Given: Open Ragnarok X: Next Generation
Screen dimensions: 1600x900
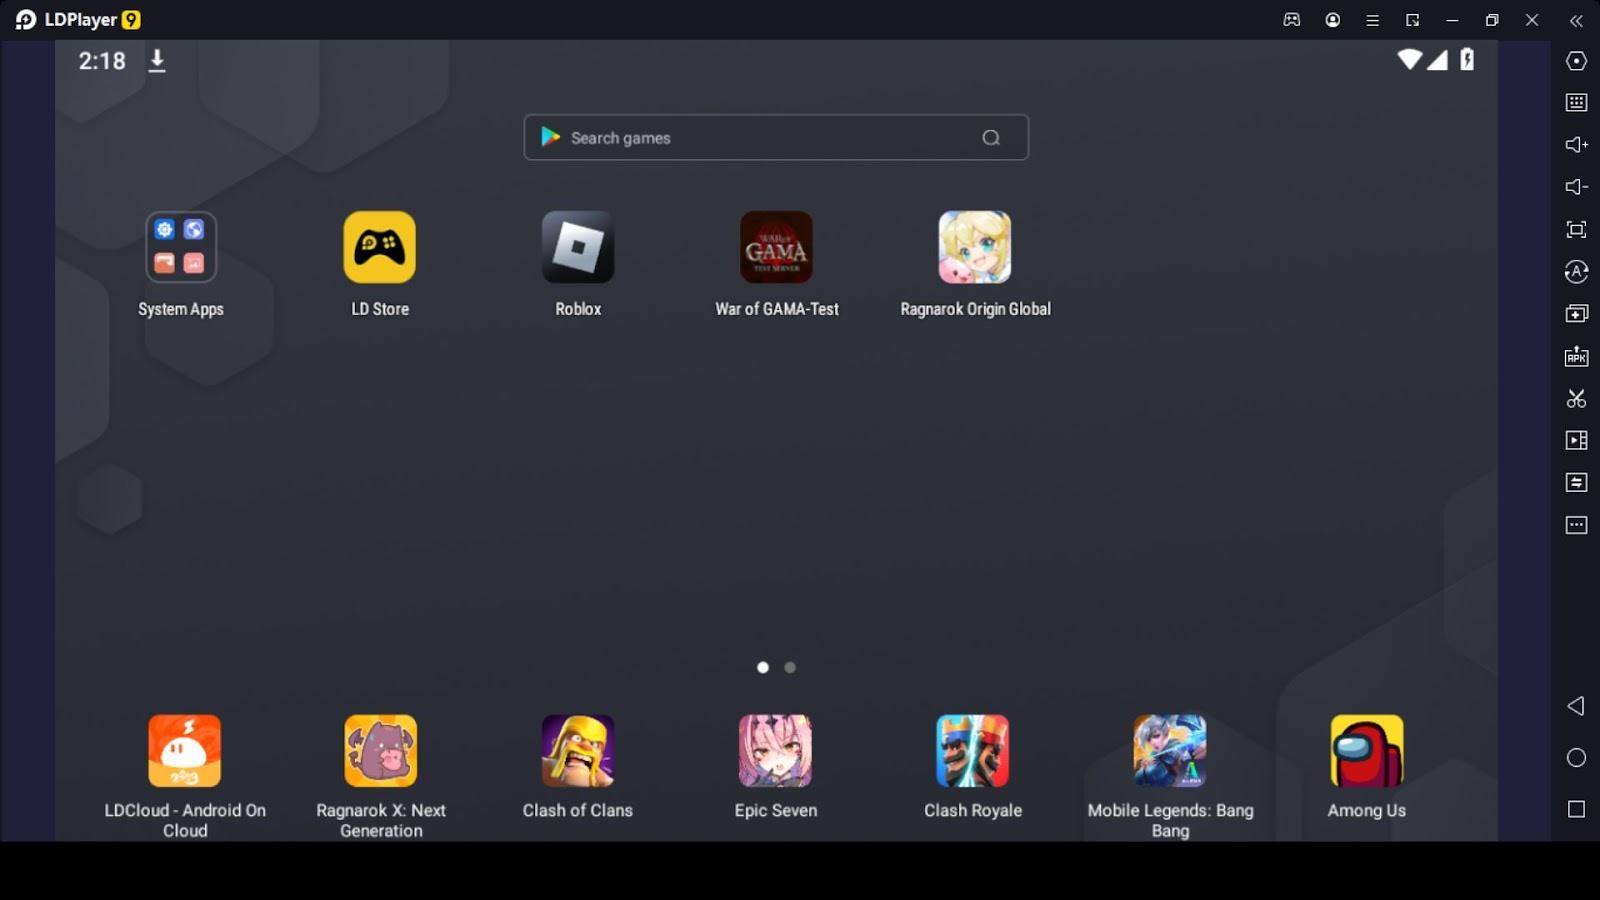Looking at the screenshot, I should [x=381, y=751].
